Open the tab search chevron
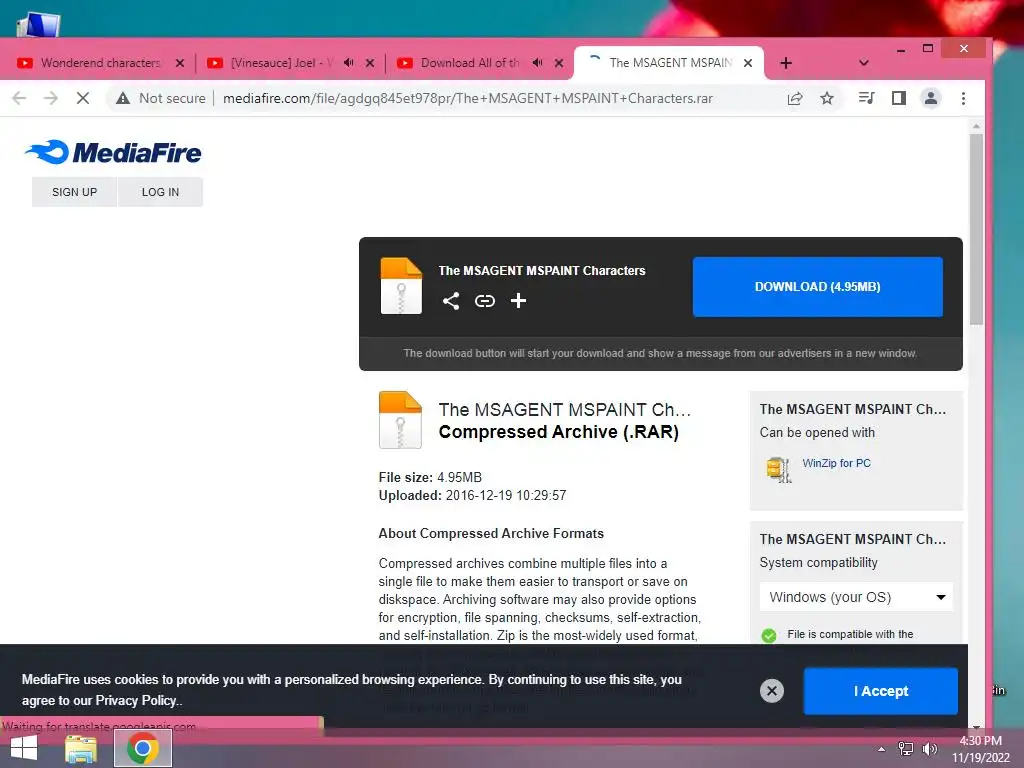 [x=863, y=63]
